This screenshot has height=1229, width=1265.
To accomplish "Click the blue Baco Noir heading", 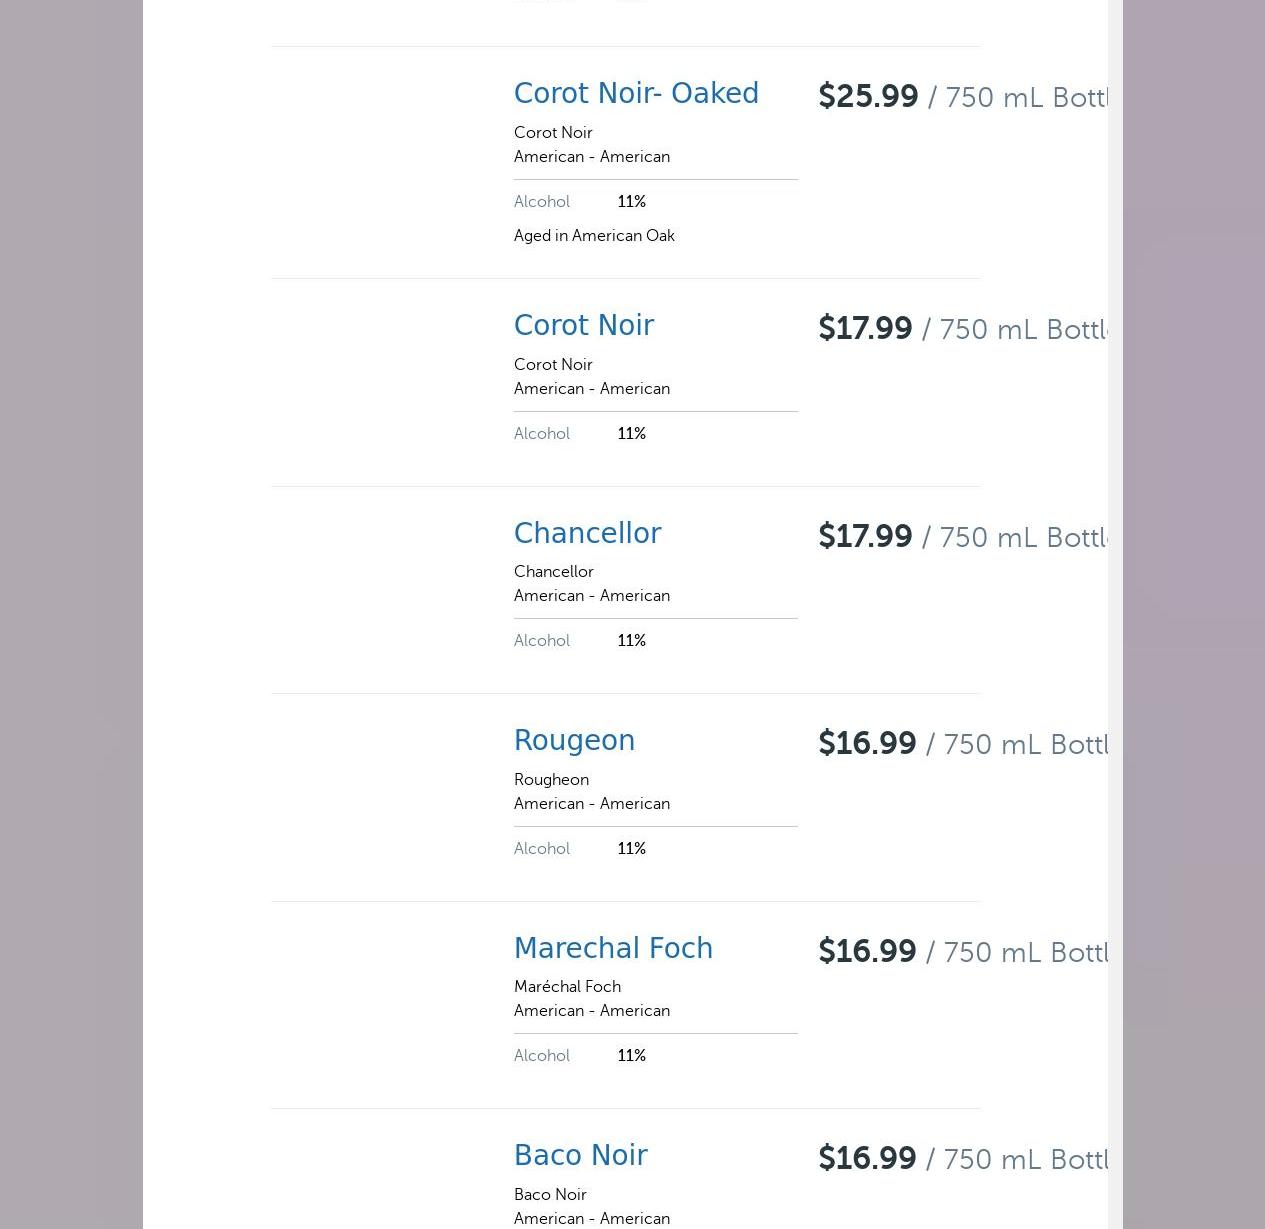I will pos(580,1156).
